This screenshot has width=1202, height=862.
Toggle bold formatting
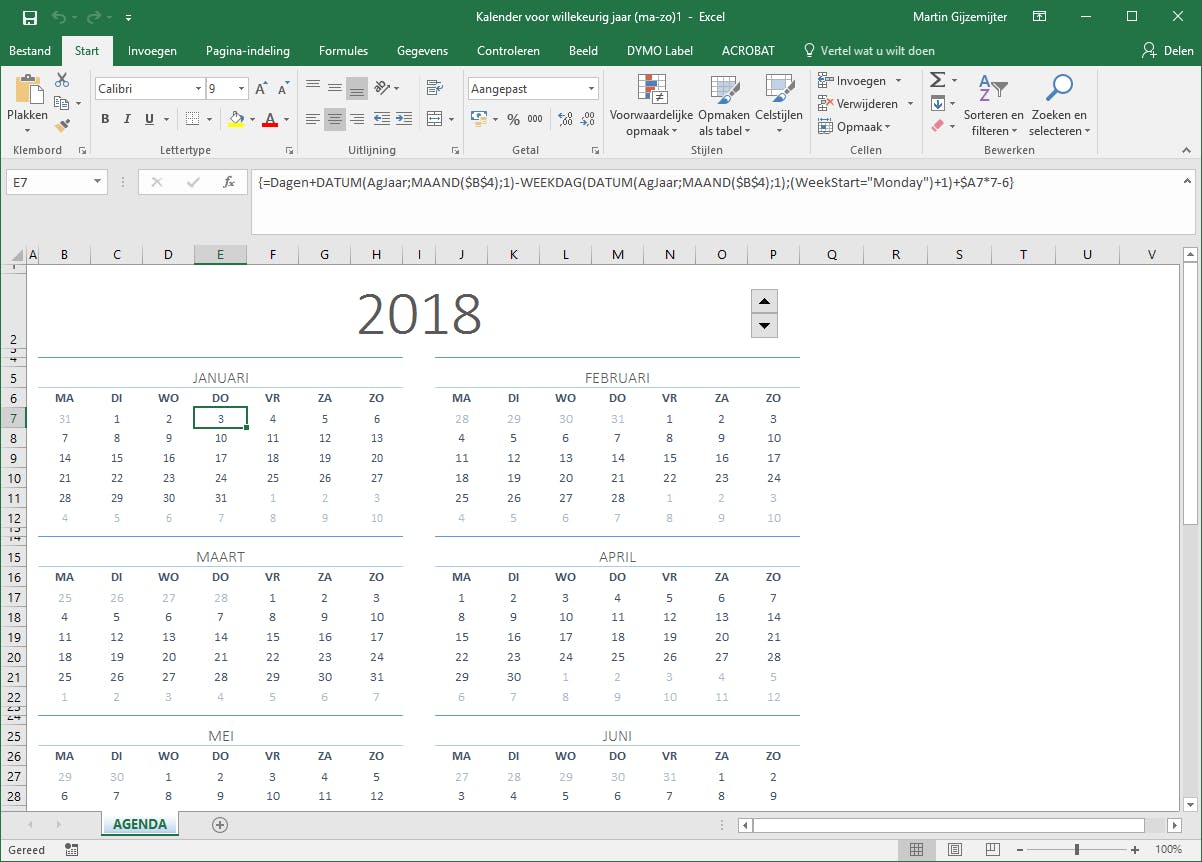click(x=104, y=118)
